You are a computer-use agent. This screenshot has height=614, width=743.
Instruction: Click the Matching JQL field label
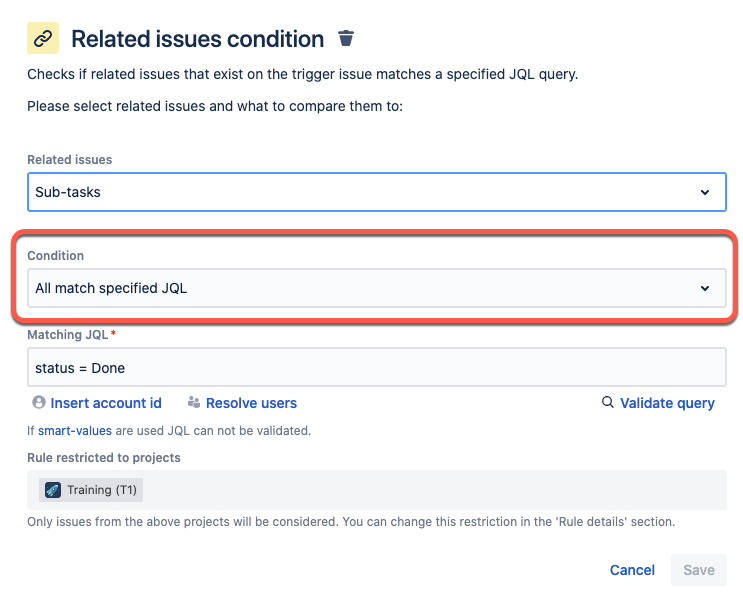[x=68, y=334]
